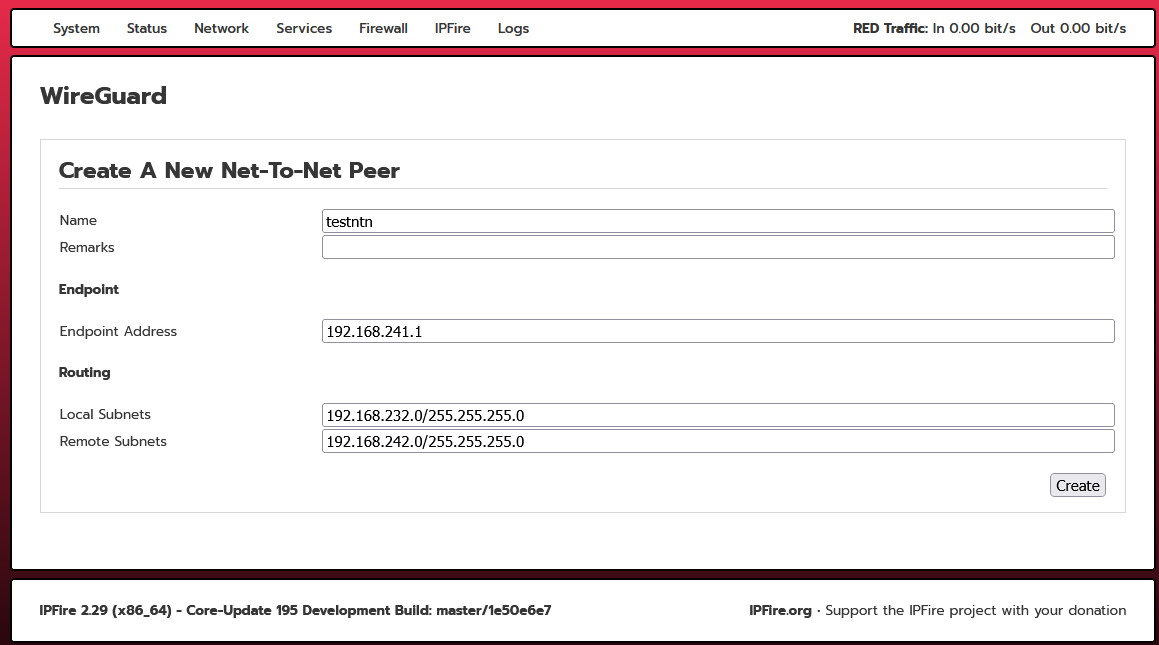Click the RED Traffic indicator text
Screen dimensions: 1159x645
(890, 28)
